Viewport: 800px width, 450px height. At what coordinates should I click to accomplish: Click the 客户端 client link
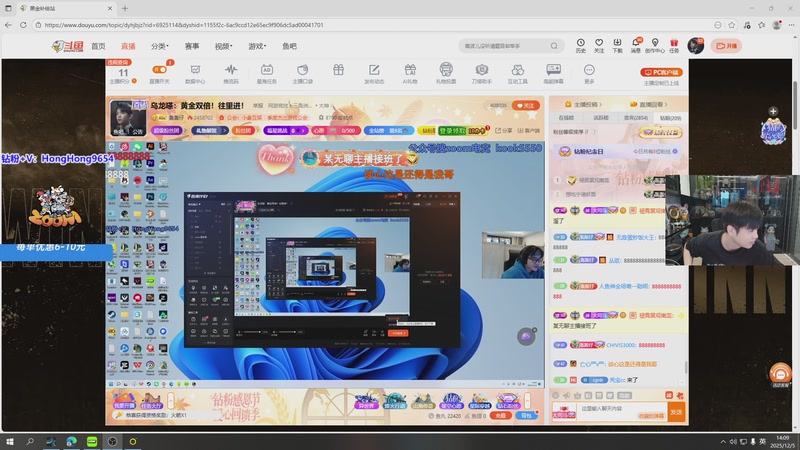pos(529,131)
